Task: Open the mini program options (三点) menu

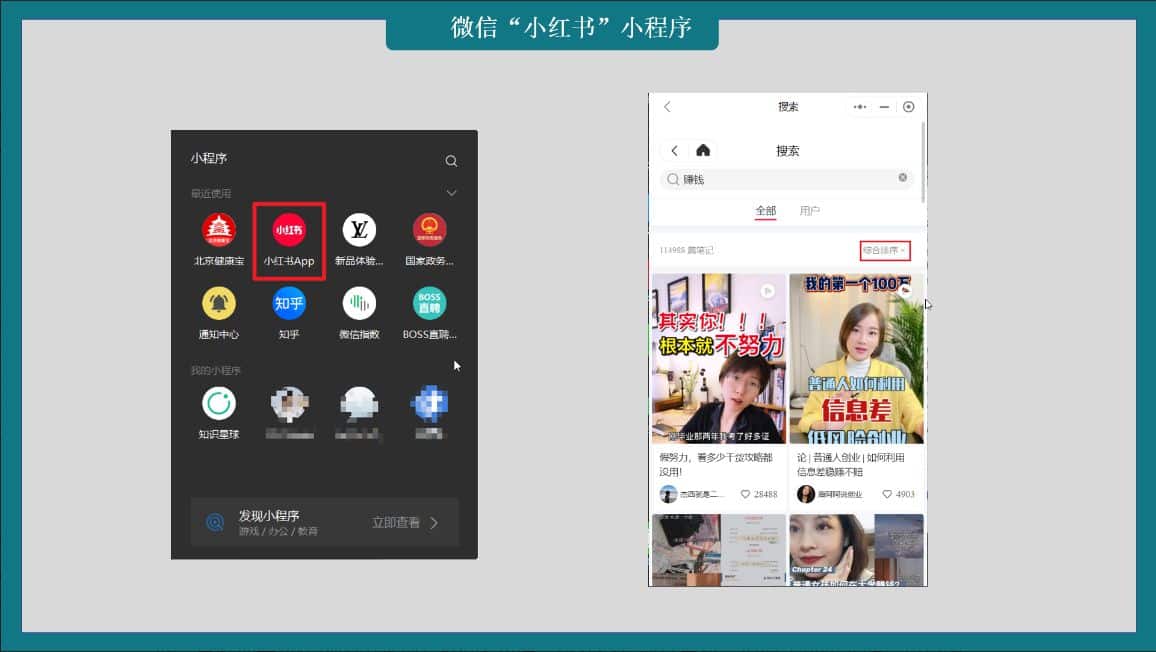Action: tap(858, 106)
